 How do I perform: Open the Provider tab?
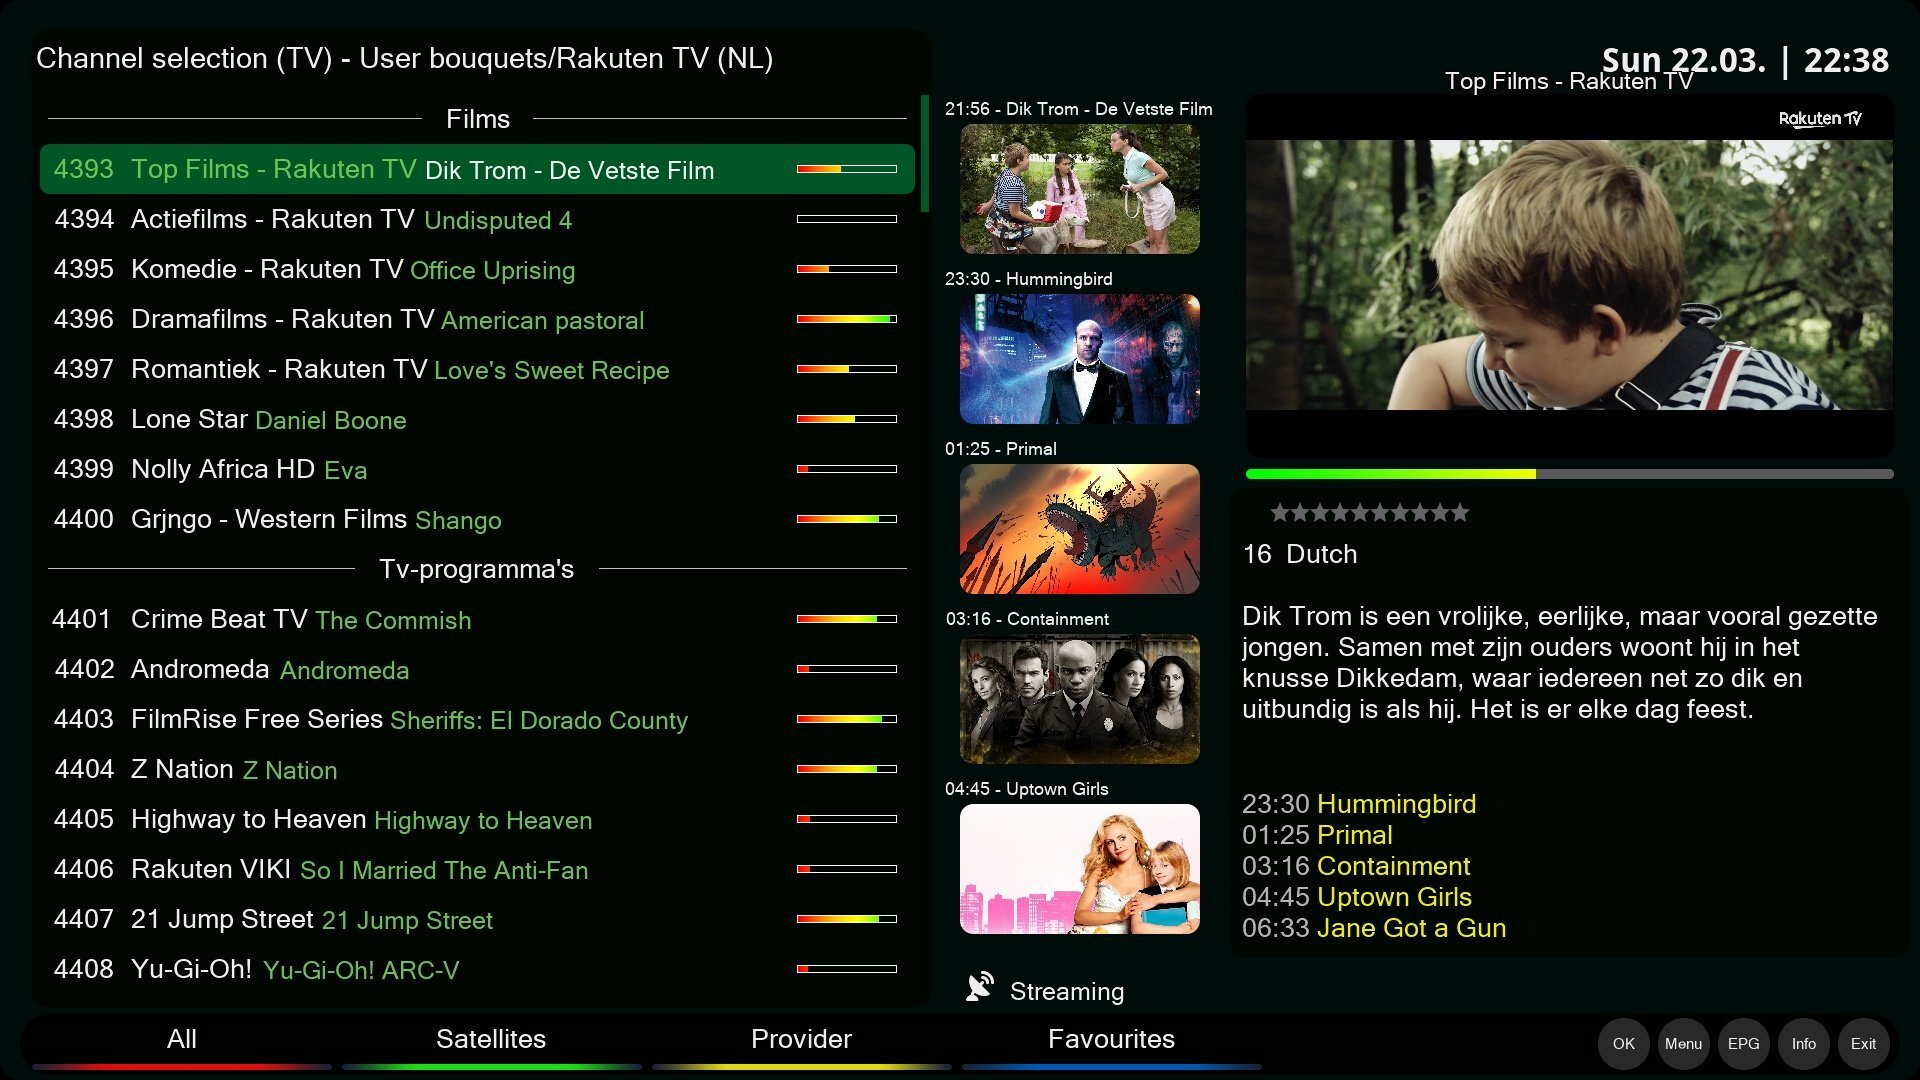pyautogui.click(x=801, y=1039)
